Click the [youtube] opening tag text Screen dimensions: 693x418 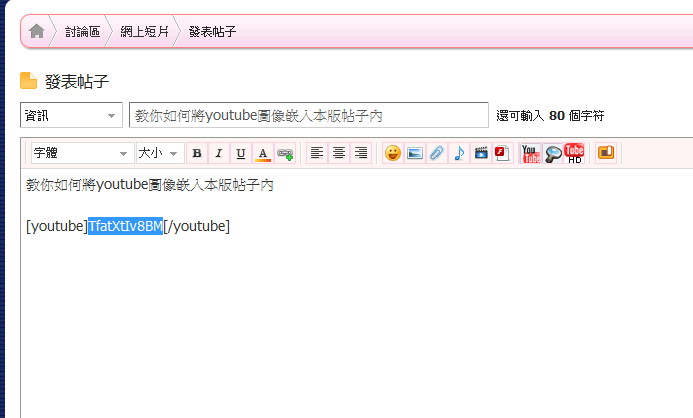(57, 226)
